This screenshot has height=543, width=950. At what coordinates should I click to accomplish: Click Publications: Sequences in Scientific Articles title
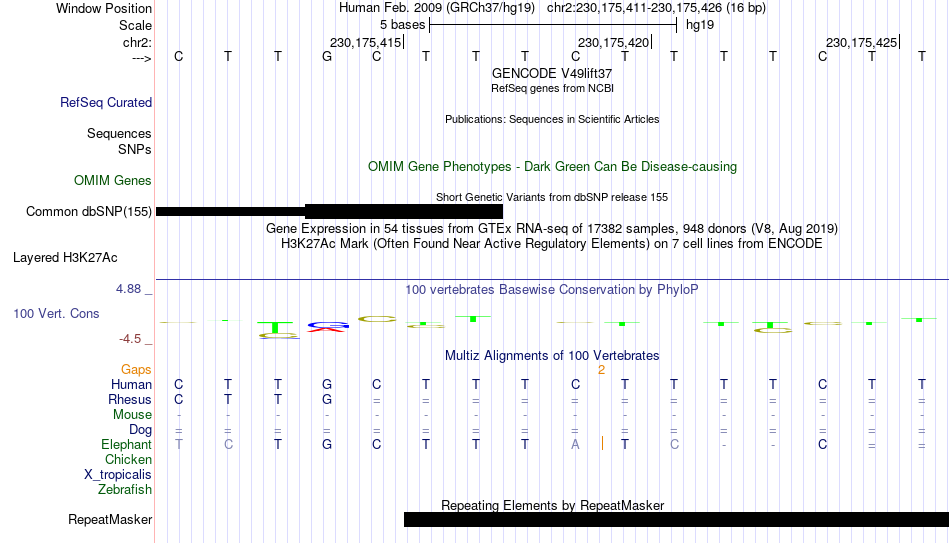(552, 119)
